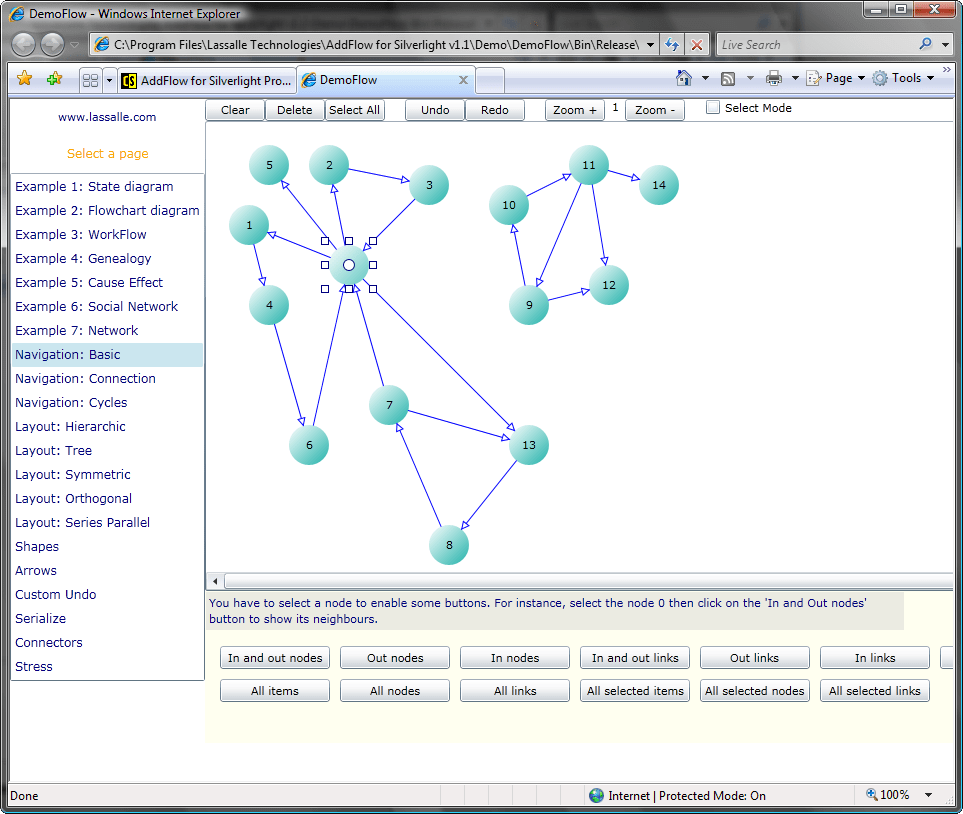Stop loading the current page

coord(697,44)
